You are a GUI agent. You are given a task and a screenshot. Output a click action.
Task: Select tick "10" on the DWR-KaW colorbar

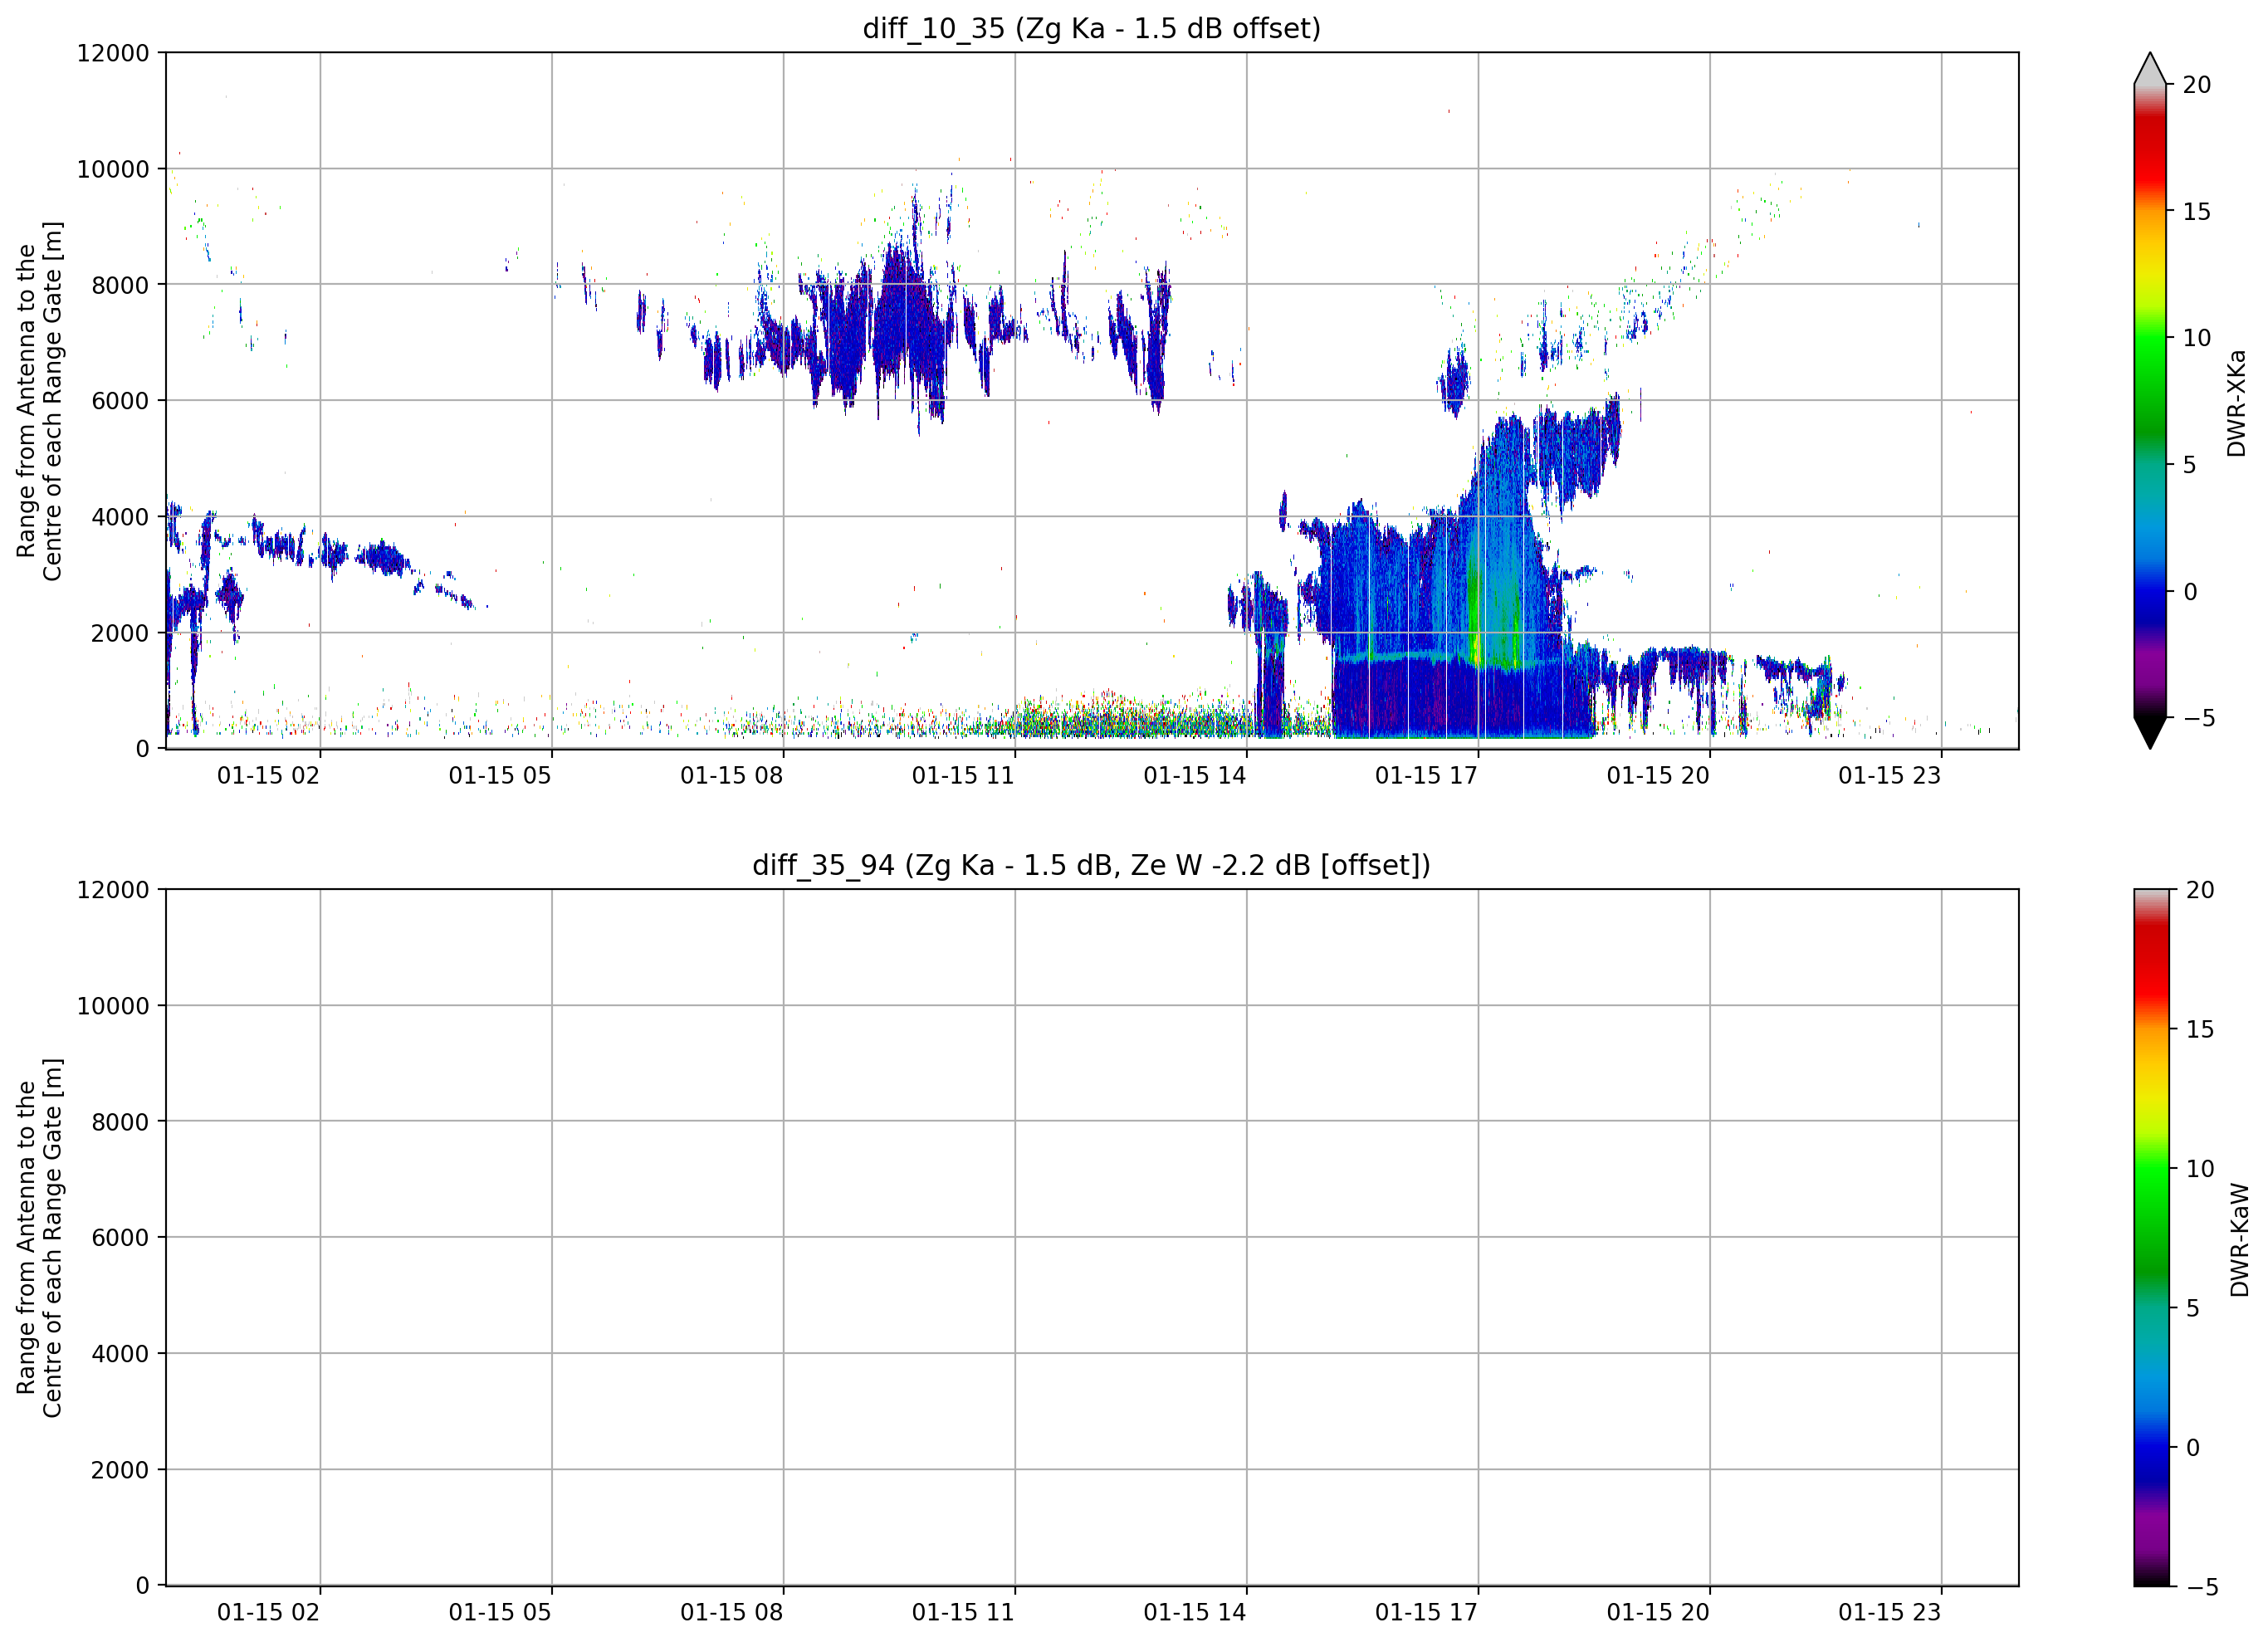click(2200, 1169)
